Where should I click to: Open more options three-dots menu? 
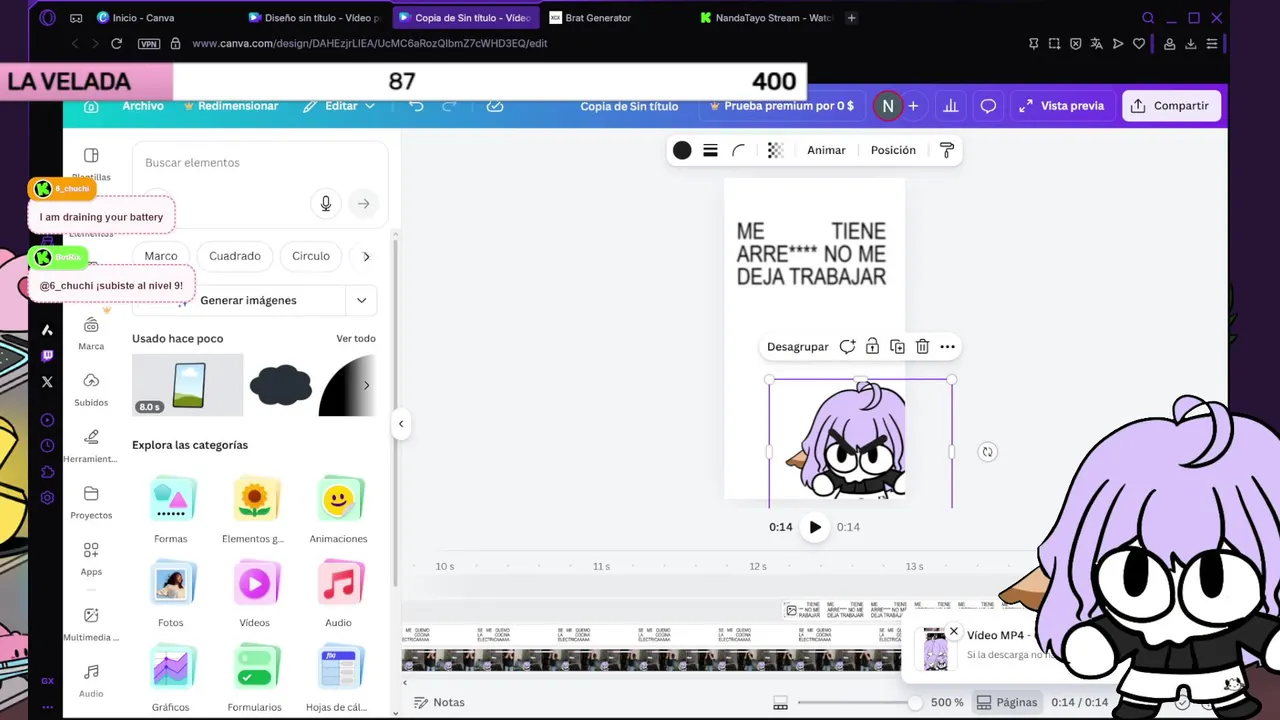[x=948, y=347]
